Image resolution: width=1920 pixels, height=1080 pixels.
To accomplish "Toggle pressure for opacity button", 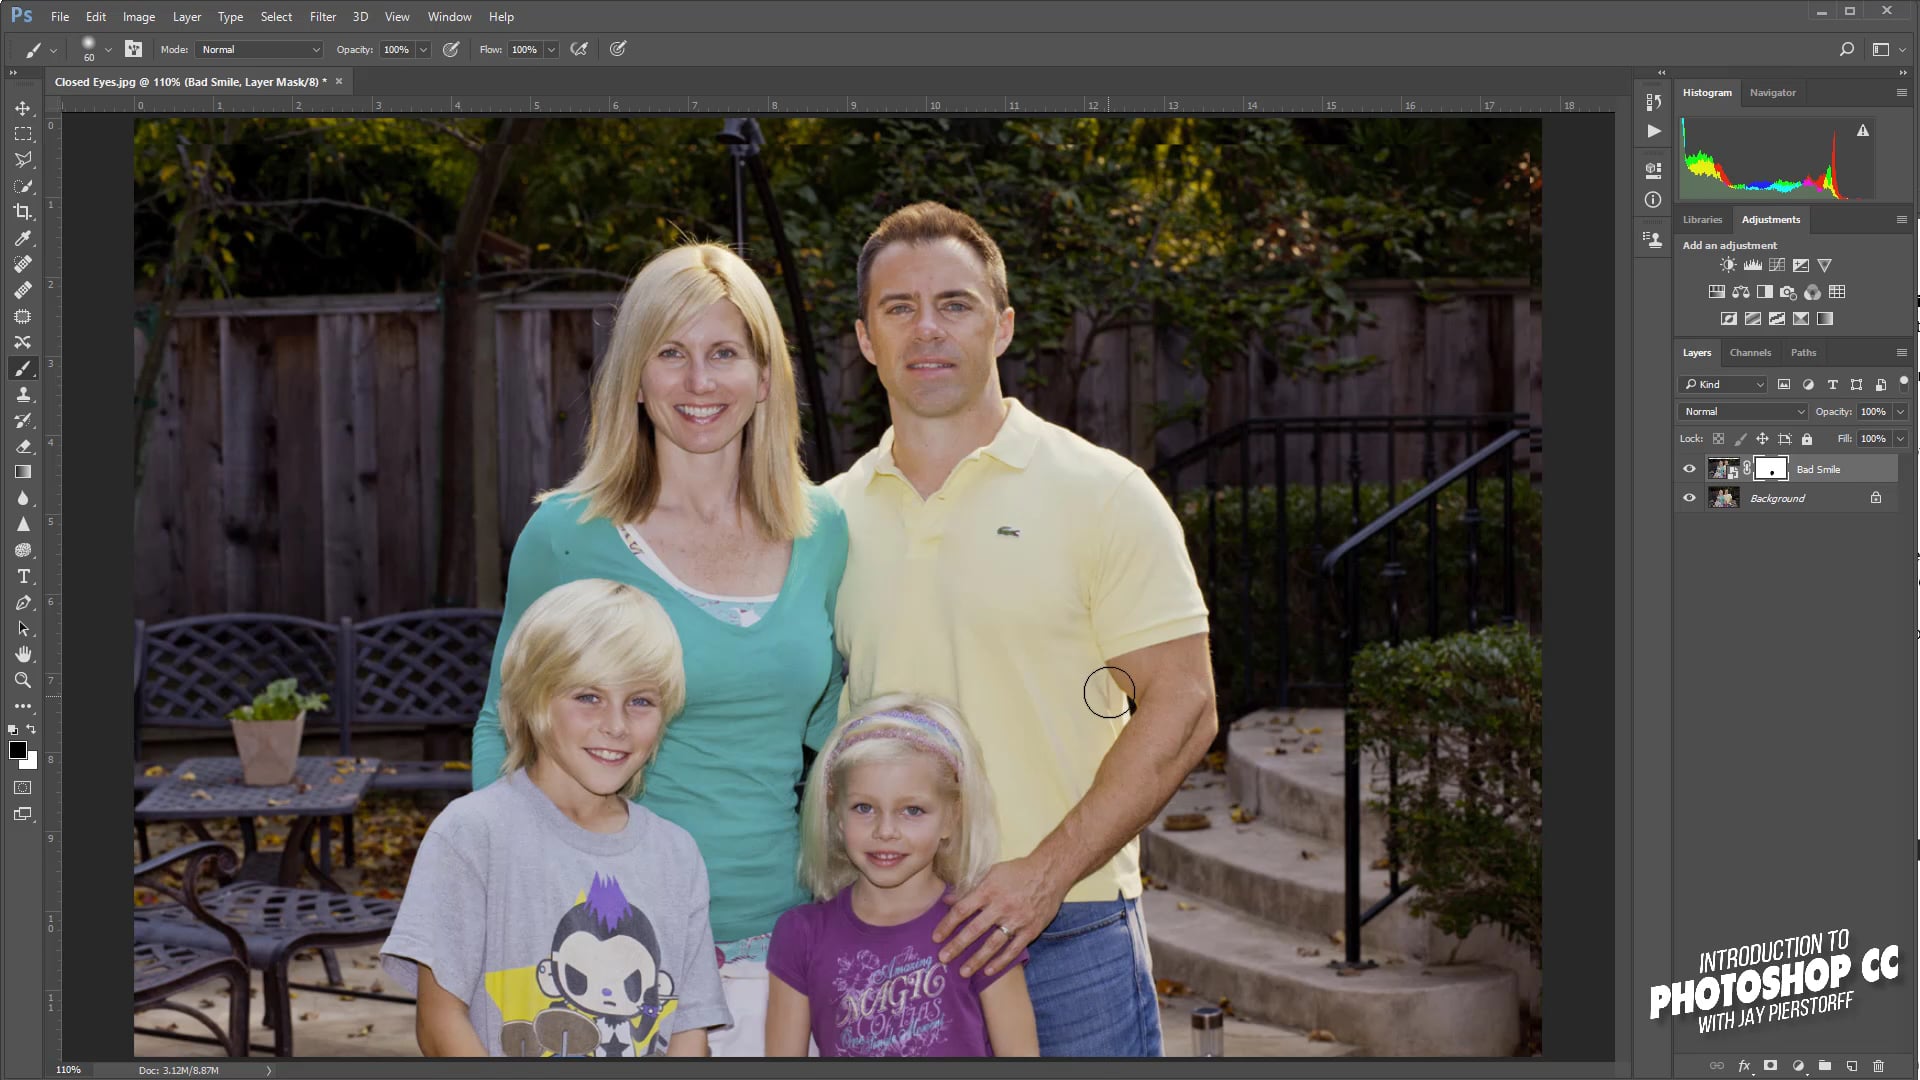I will click(x=451, y=49).
